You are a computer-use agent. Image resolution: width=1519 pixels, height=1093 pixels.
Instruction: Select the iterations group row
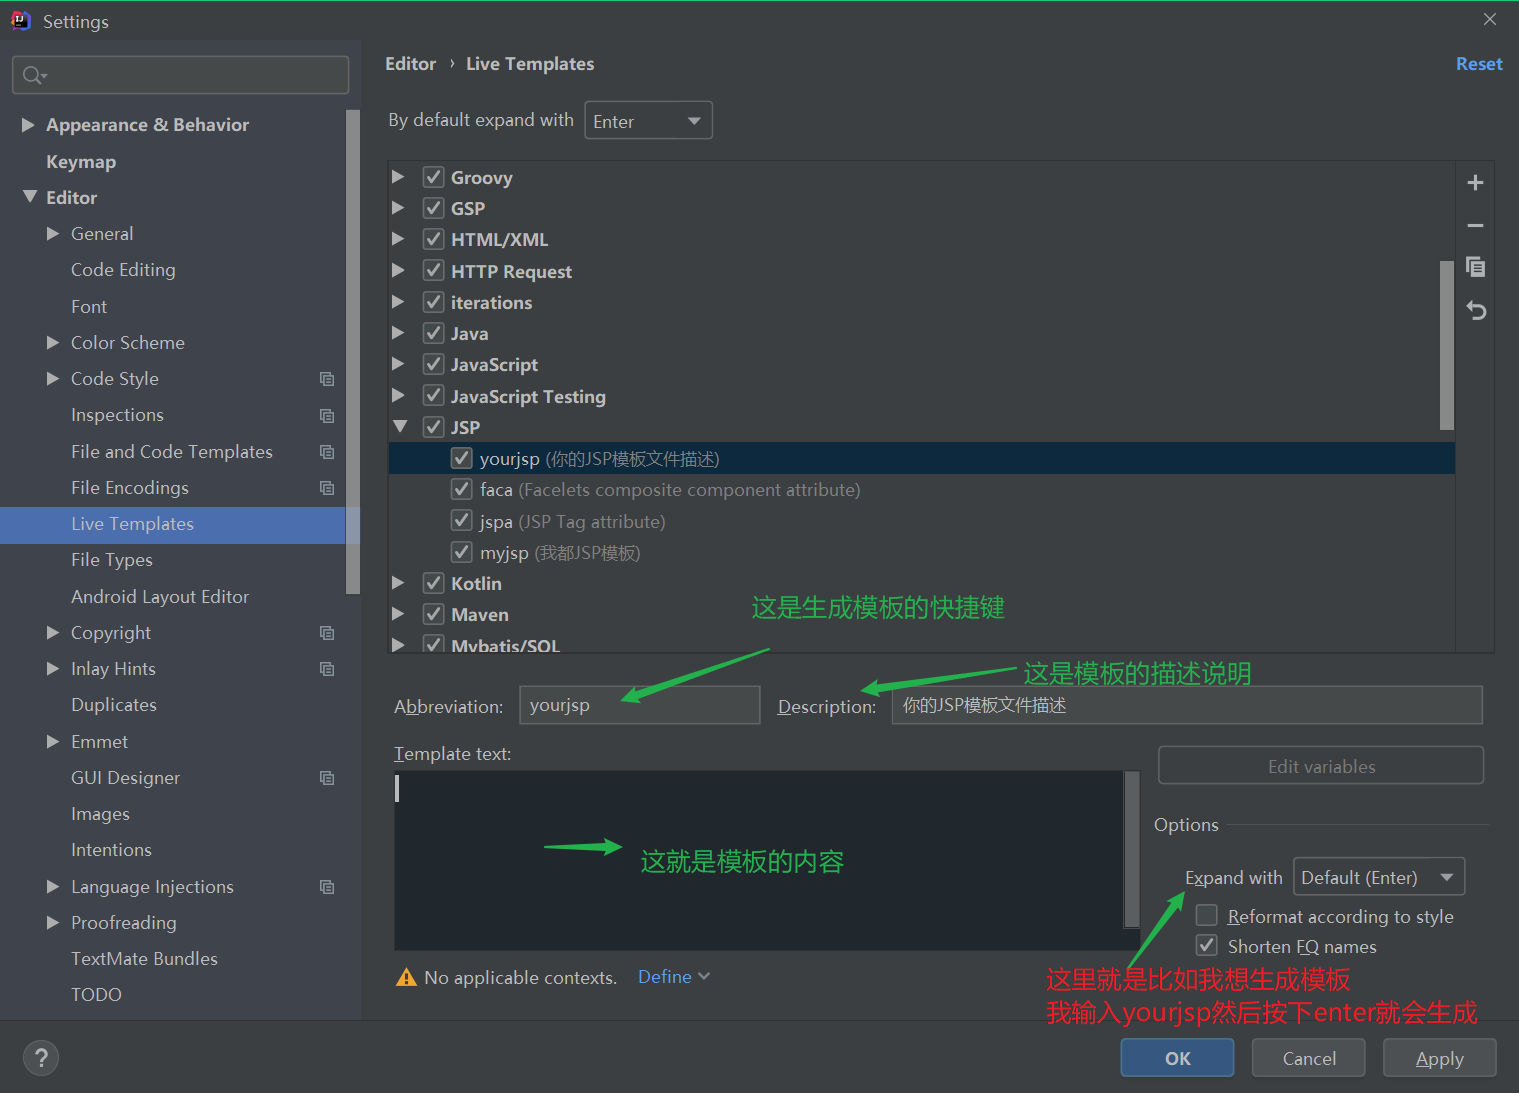click(921, 302)
